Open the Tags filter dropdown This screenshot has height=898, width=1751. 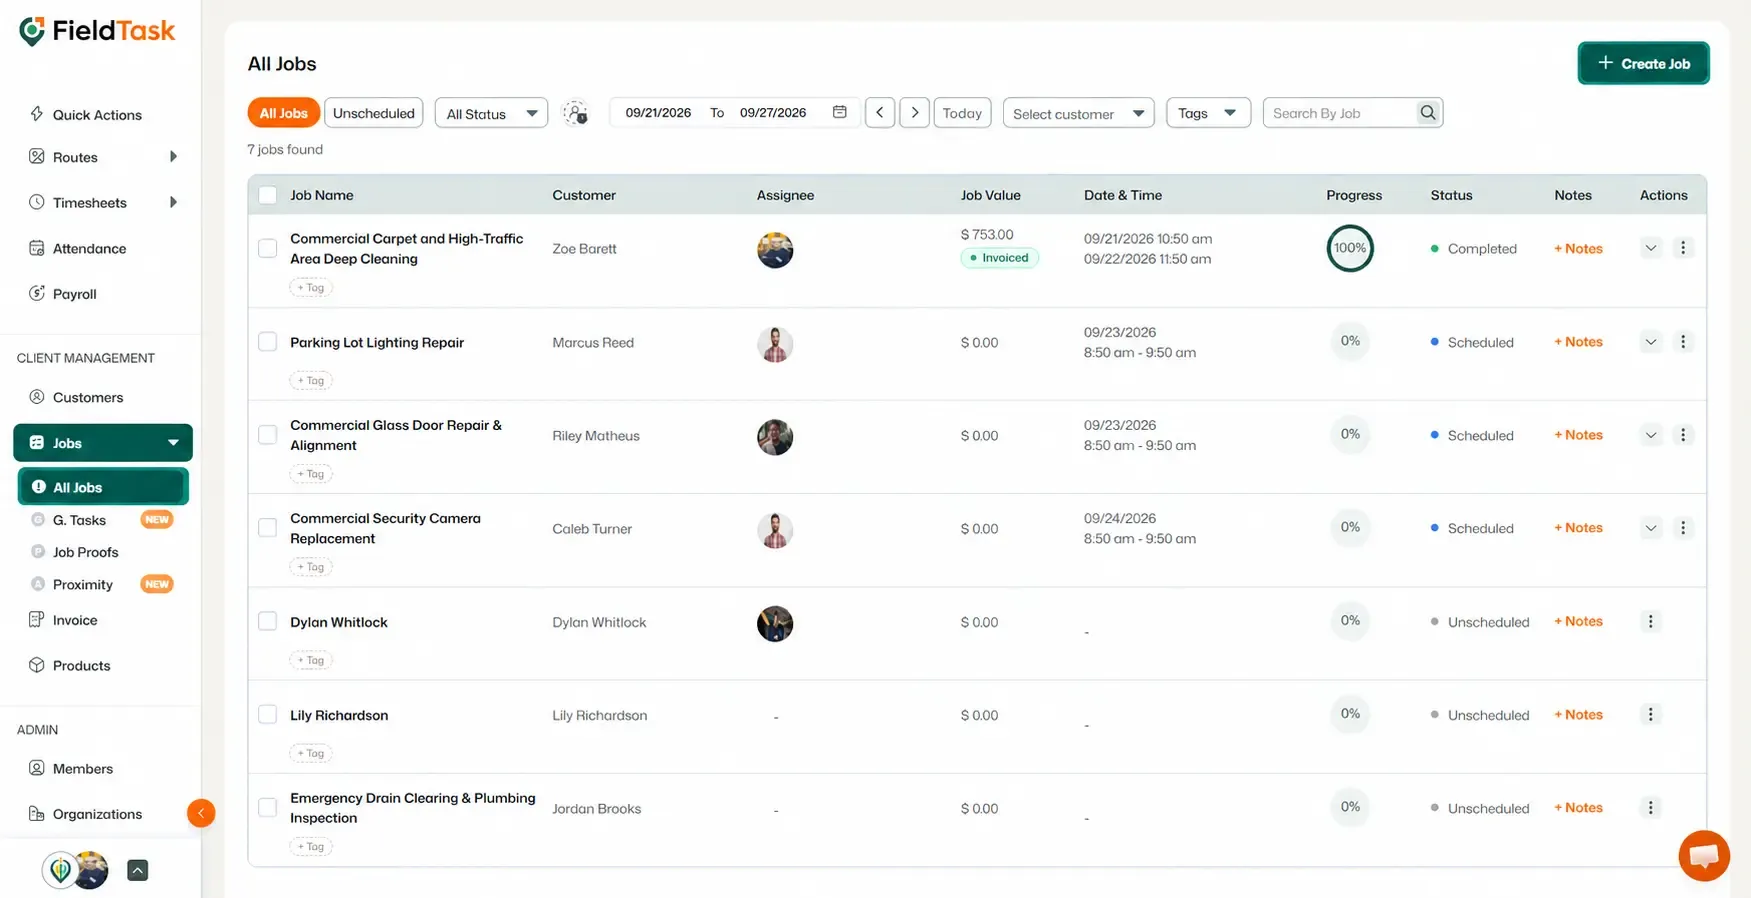1208,113
